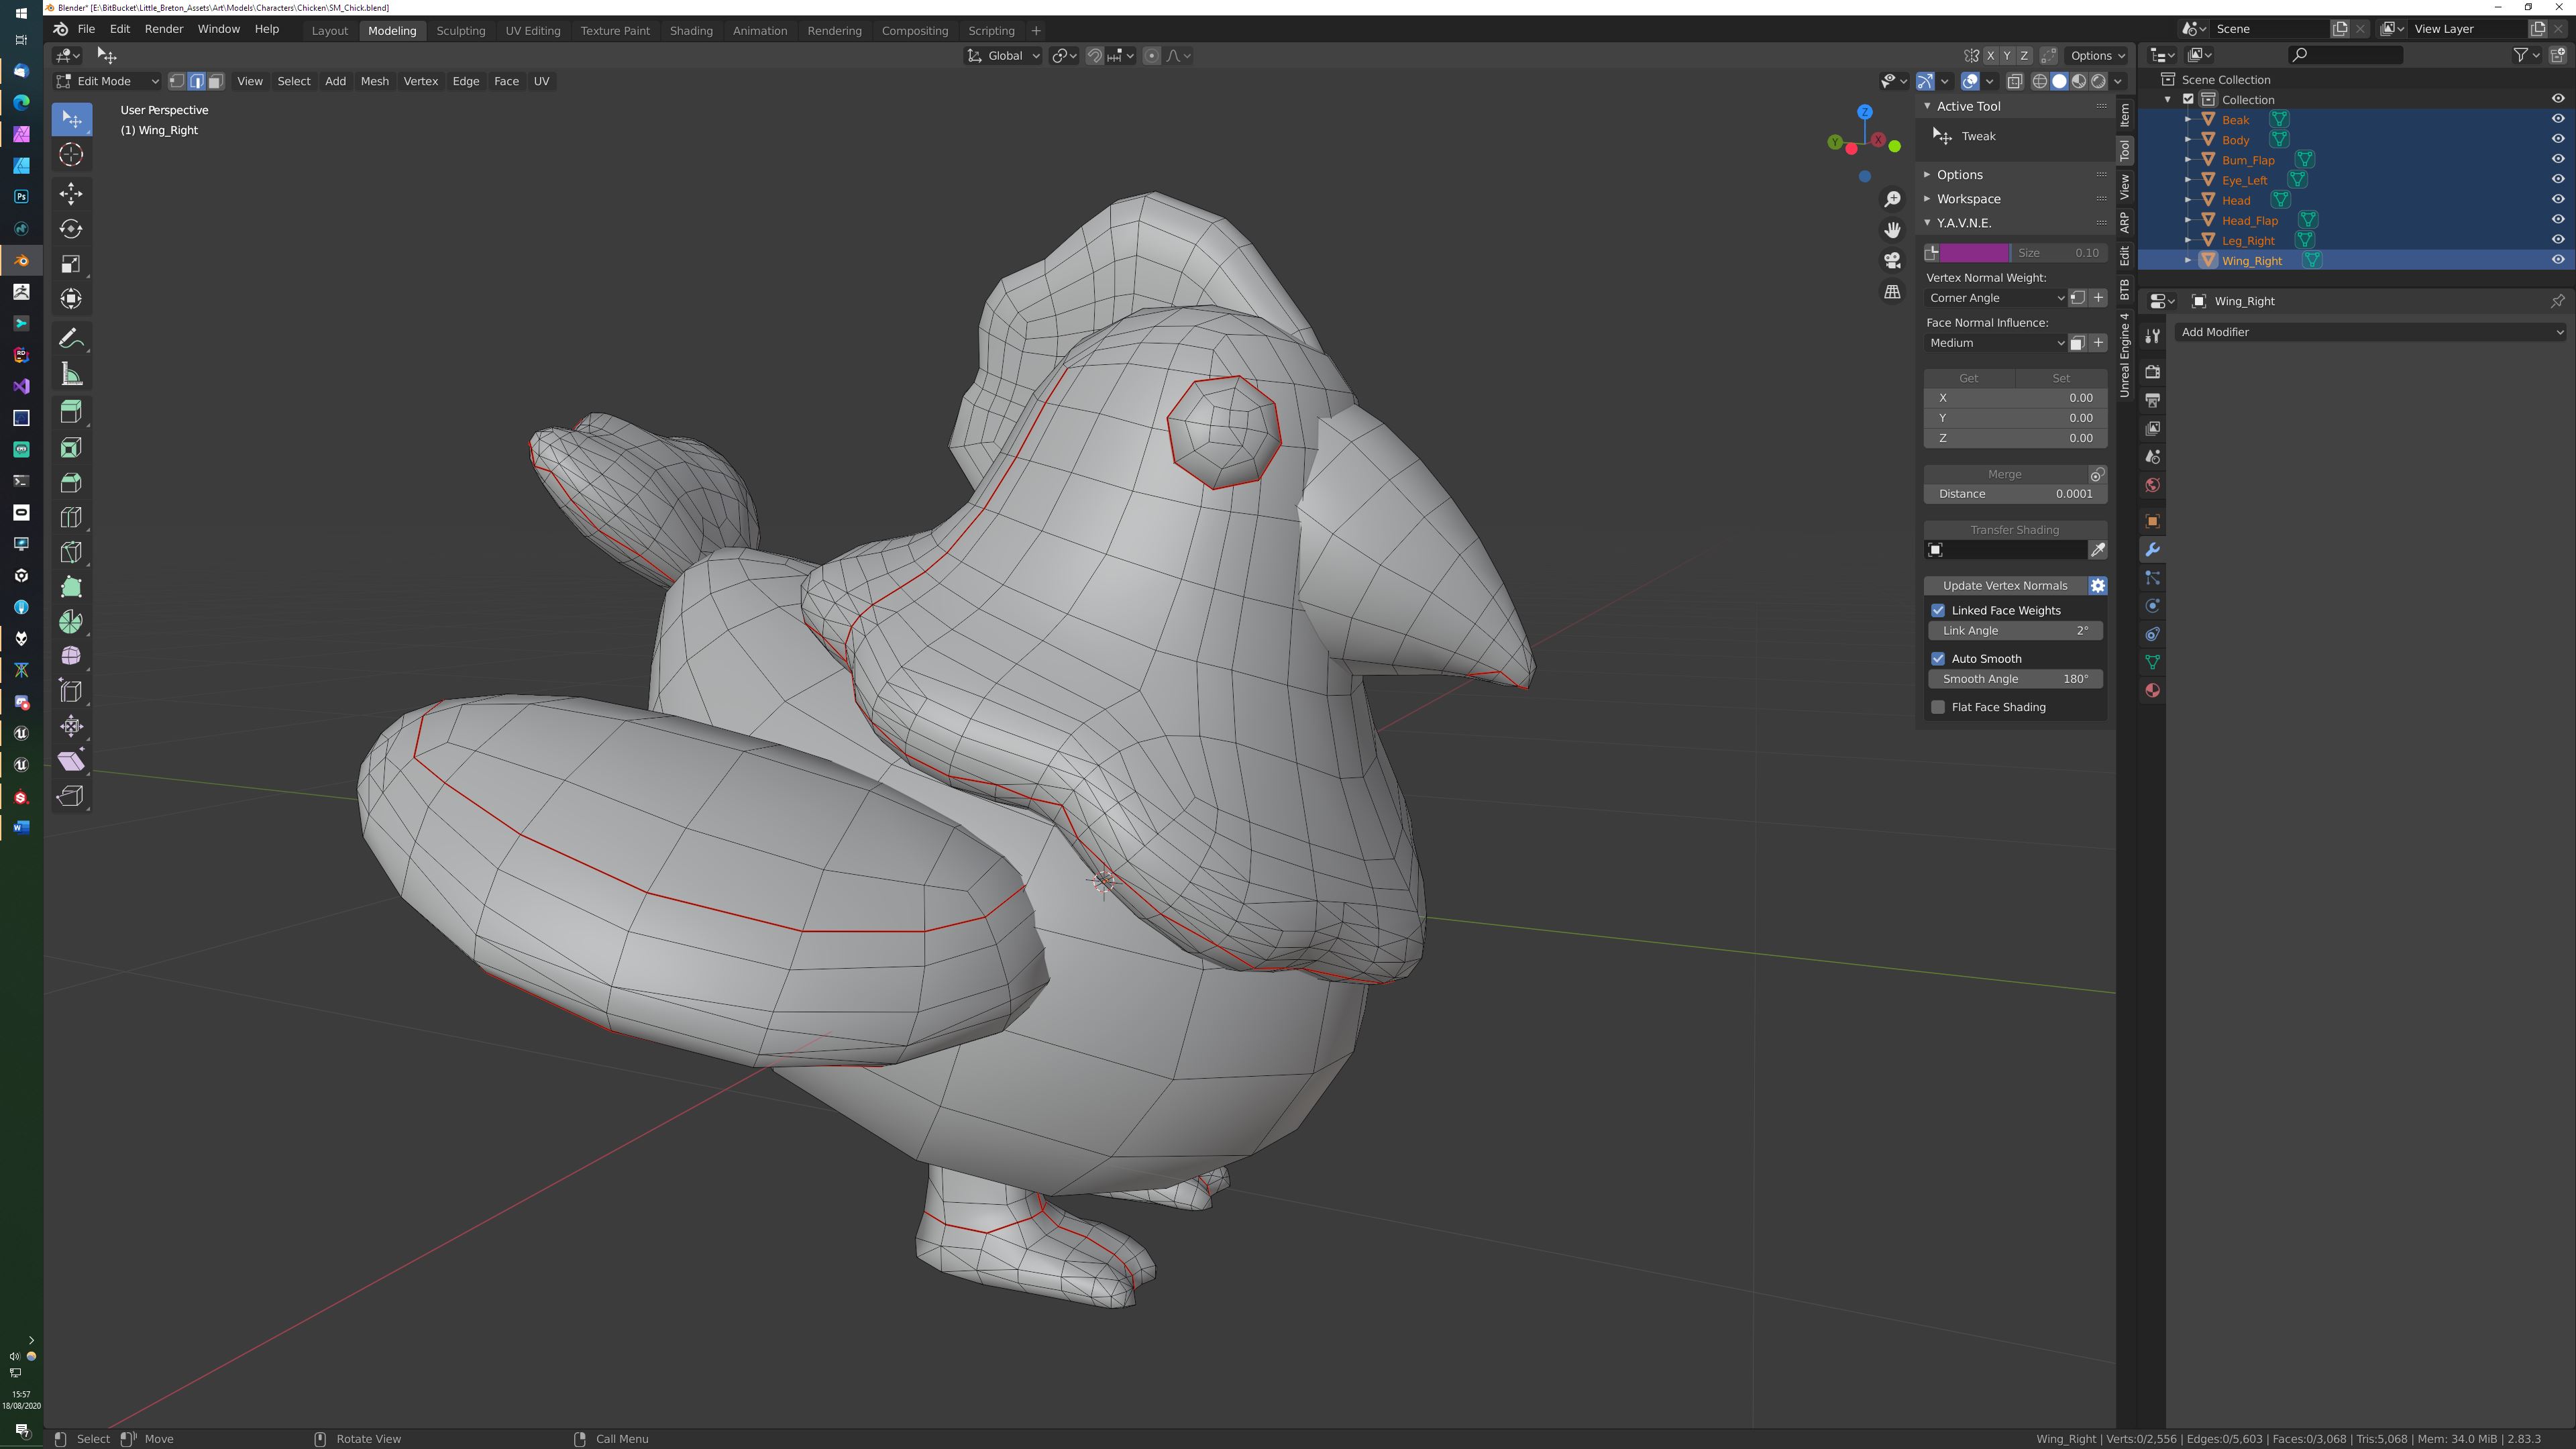Select the Loop Cut tool
2576x1449 pixels.
pyautogui.click(x=71, y=517)
